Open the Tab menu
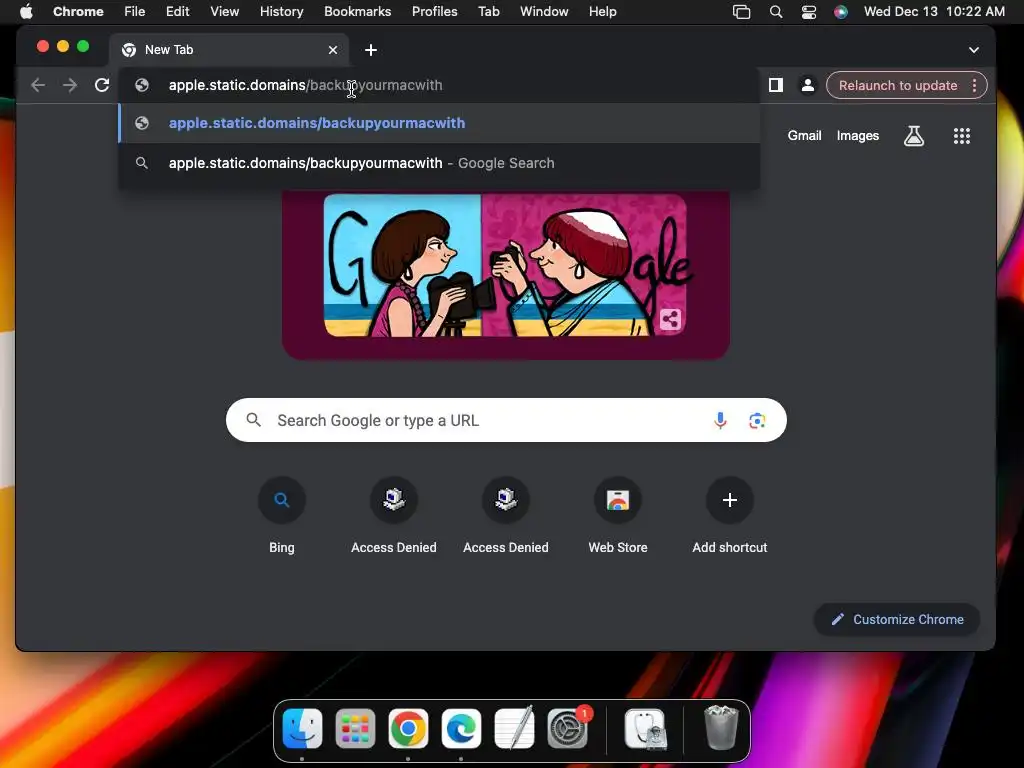The width and height of the screenshot is (1024, 768). 488,11
